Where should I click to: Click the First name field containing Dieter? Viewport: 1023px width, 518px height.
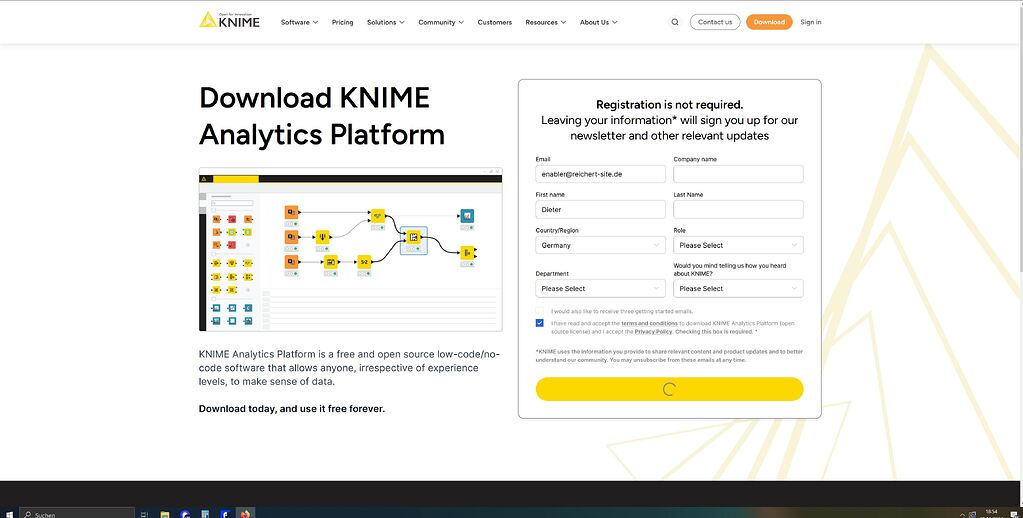pyautogui.click(x=600, y=209)
